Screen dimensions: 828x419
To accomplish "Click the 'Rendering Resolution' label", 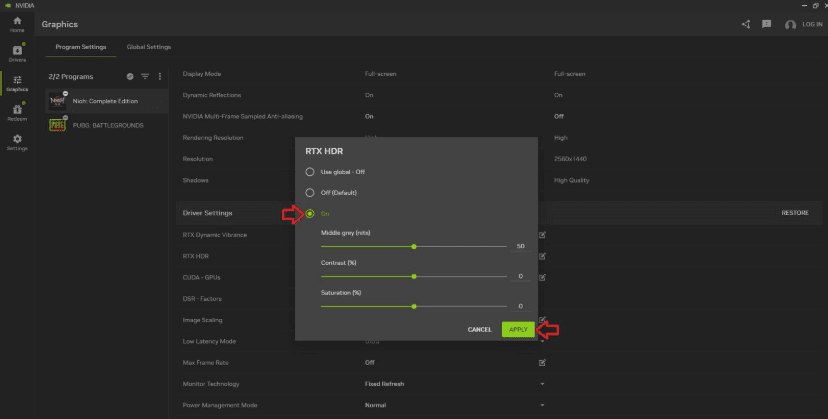I will [x=213, y=137].
